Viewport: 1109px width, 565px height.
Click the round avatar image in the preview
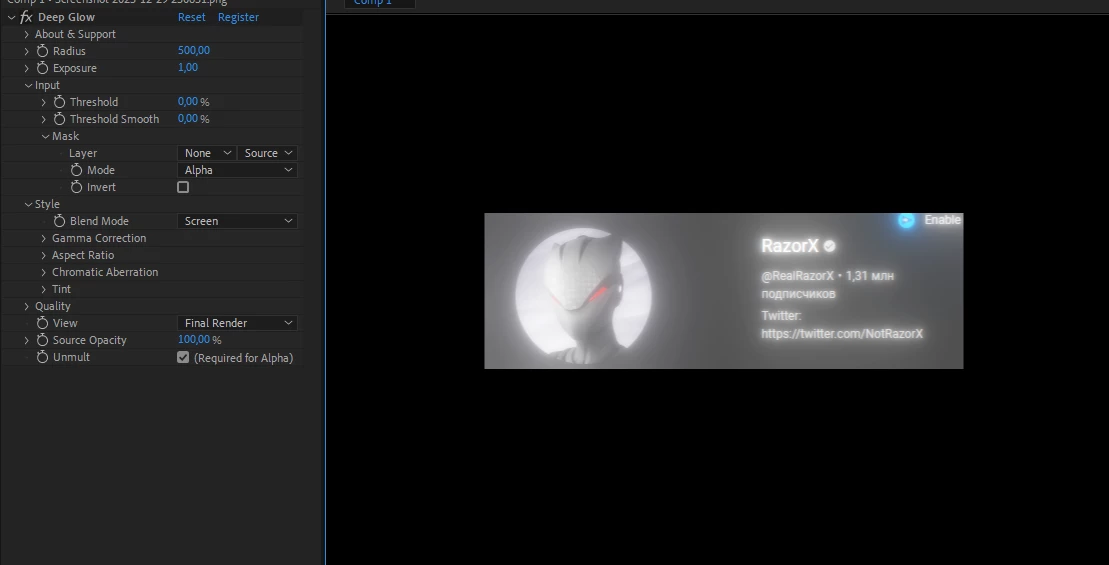pyautogui.click(x=584, y=296)
